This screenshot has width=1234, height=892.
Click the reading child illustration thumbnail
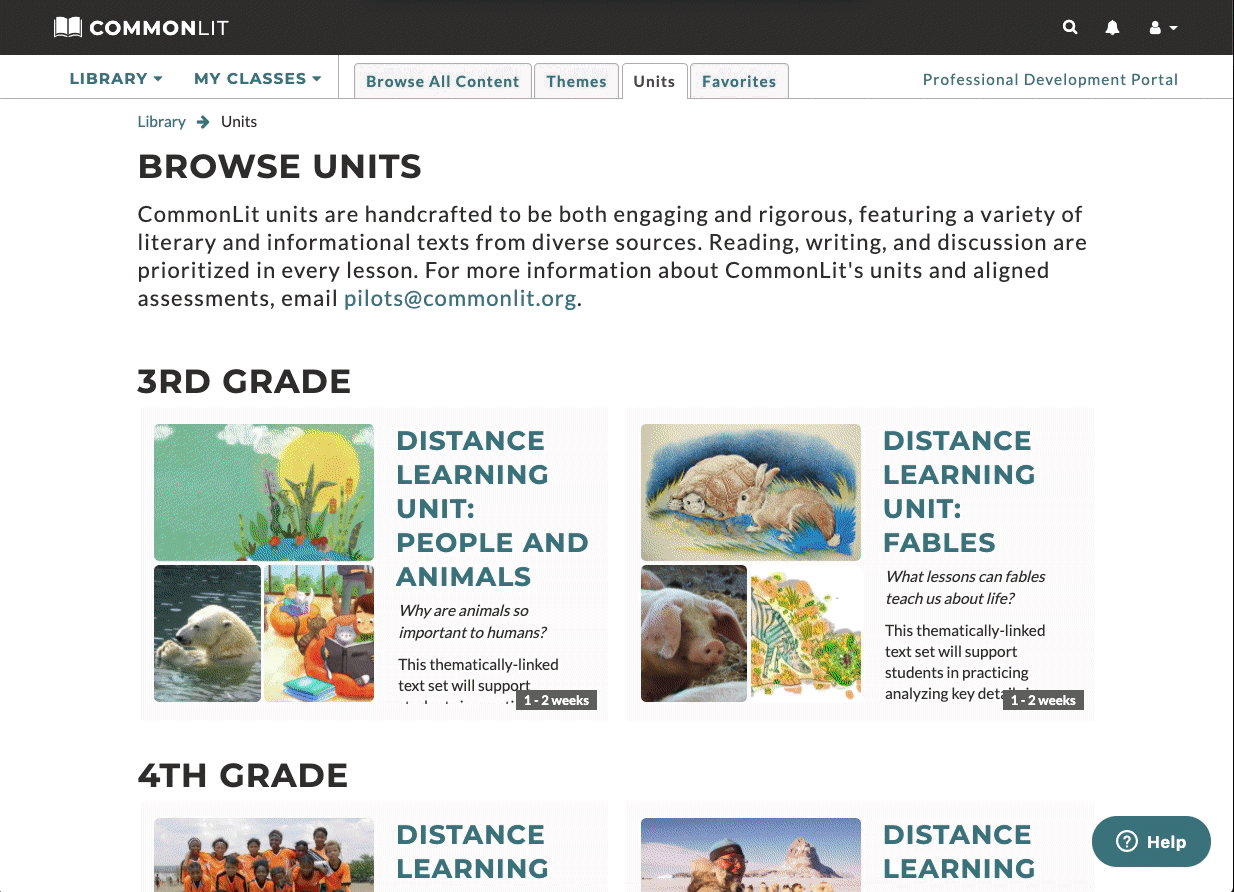(318, 633)
